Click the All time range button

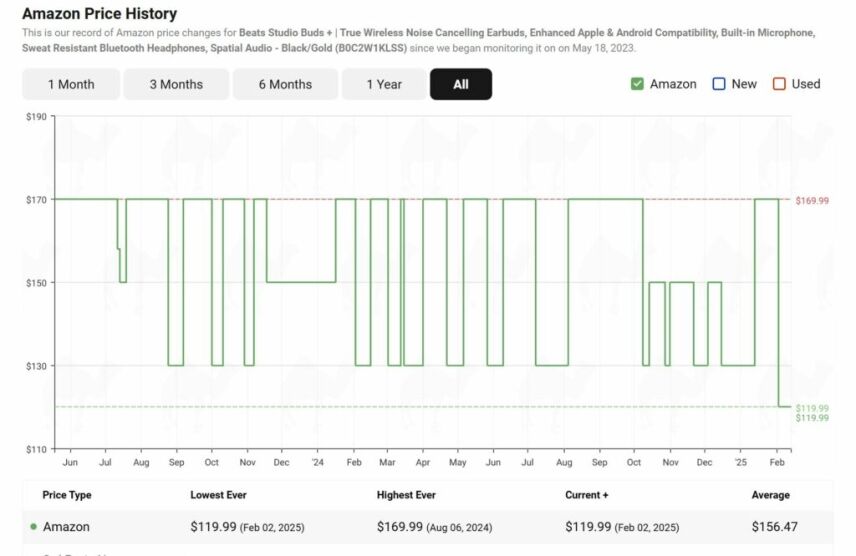coord(460,85)
